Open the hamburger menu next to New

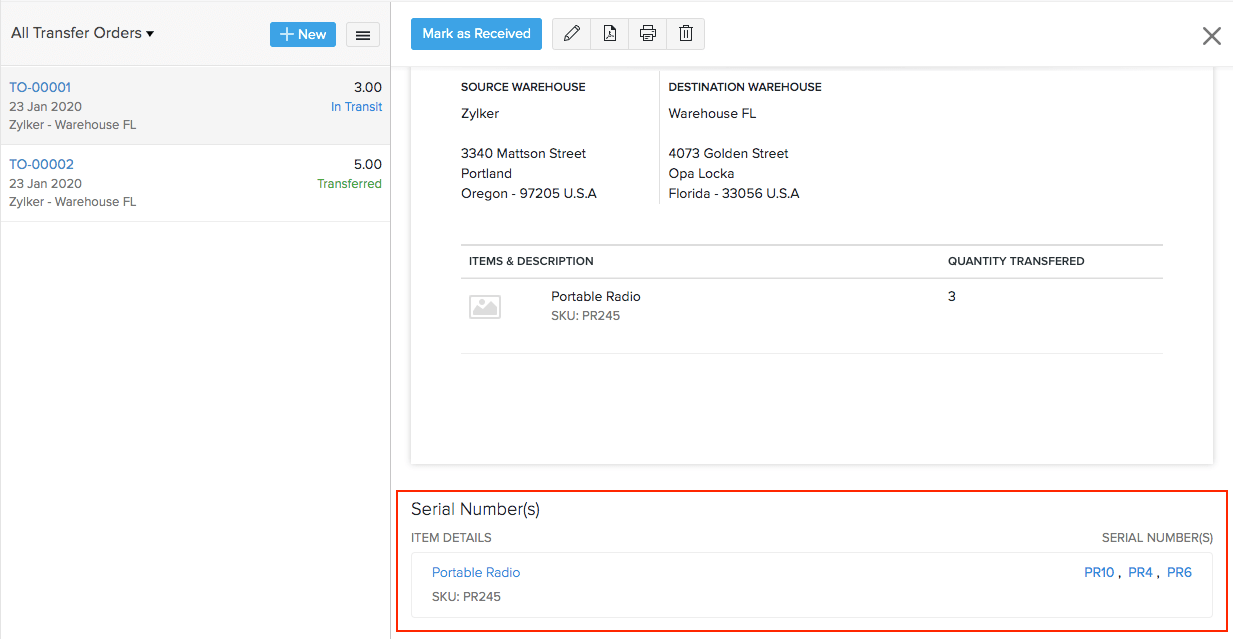click(x=362, y=34)
